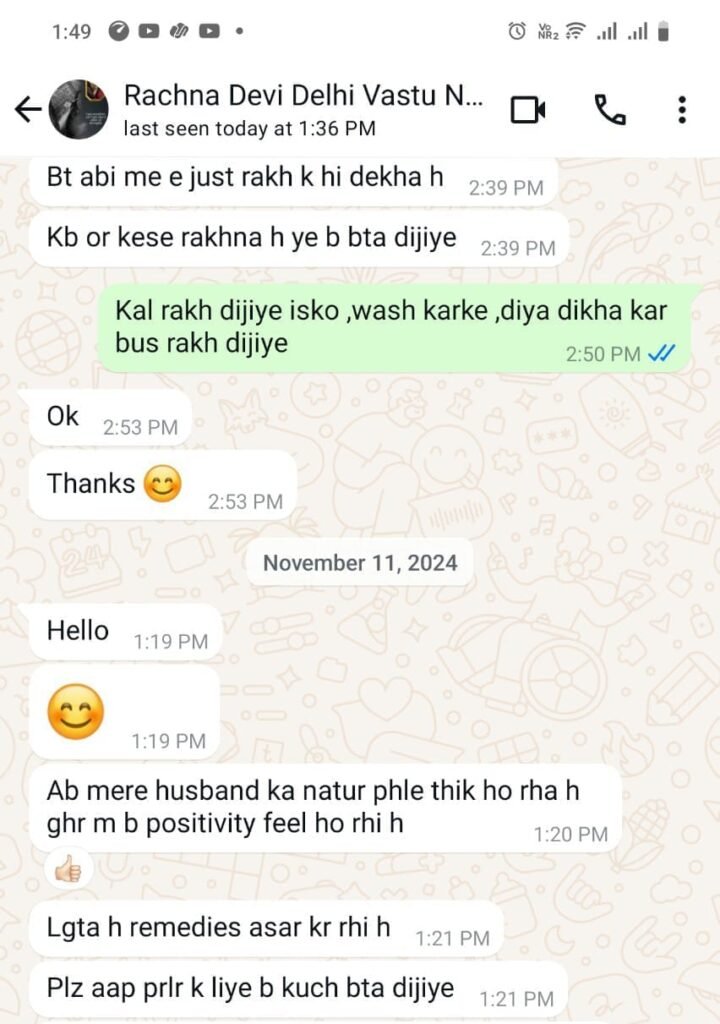Image resolution: width=720 pixels, height=1024 pixels.
Task: Tap the thumbs-up reaction on husband message
Action: coord(68,869)
